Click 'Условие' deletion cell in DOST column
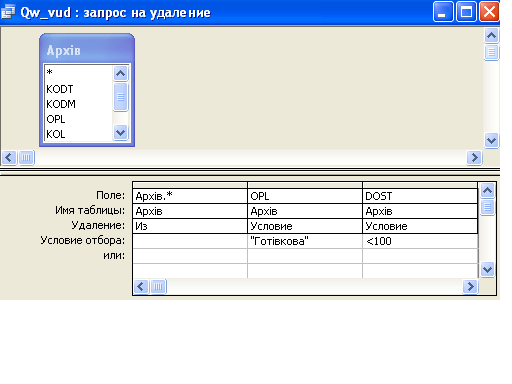This screenshot has height=384, width=512. [x=420, y=226]
